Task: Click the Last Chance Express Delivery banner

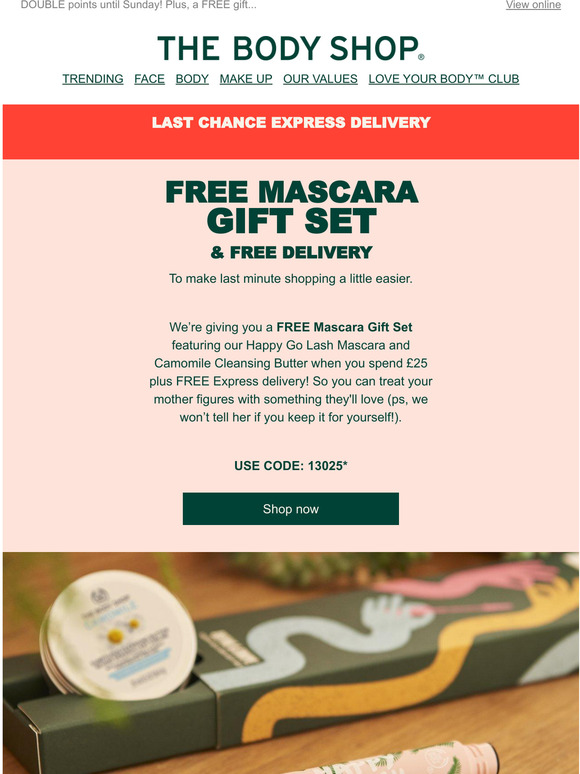Action: 291,131
